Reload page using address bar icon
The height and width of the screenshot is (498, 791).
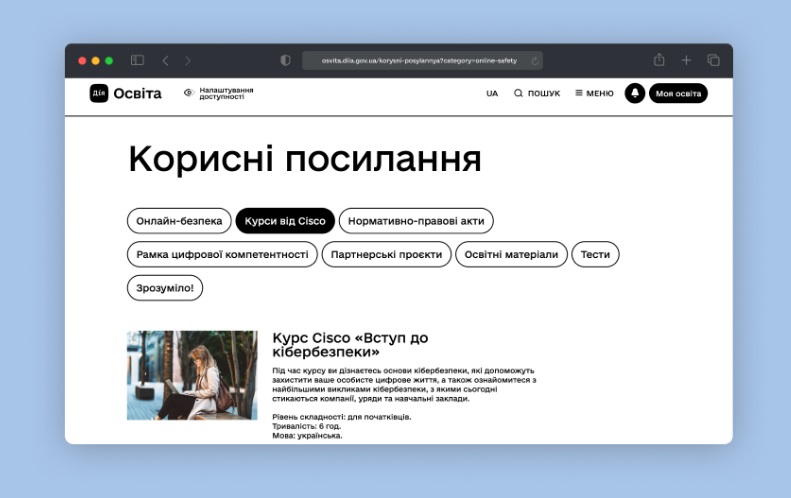click(x=535, y=60)
